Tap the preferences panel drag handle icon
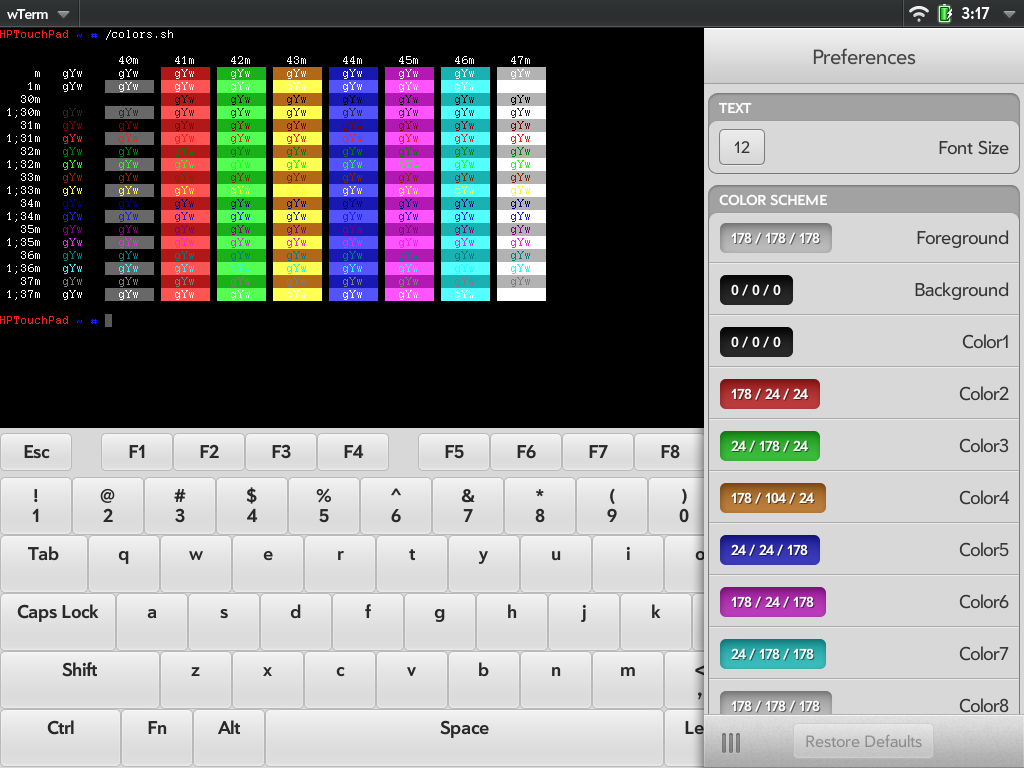 731,742
